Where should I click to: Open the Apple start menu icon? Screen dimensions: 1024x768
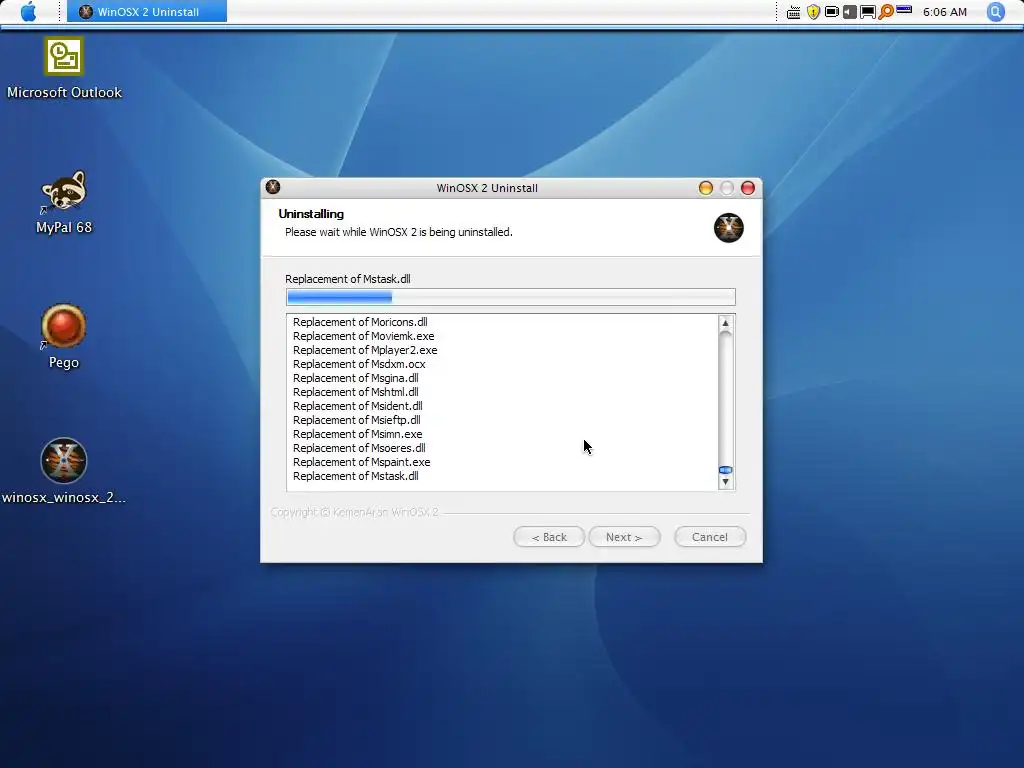[x=29, y=11]
